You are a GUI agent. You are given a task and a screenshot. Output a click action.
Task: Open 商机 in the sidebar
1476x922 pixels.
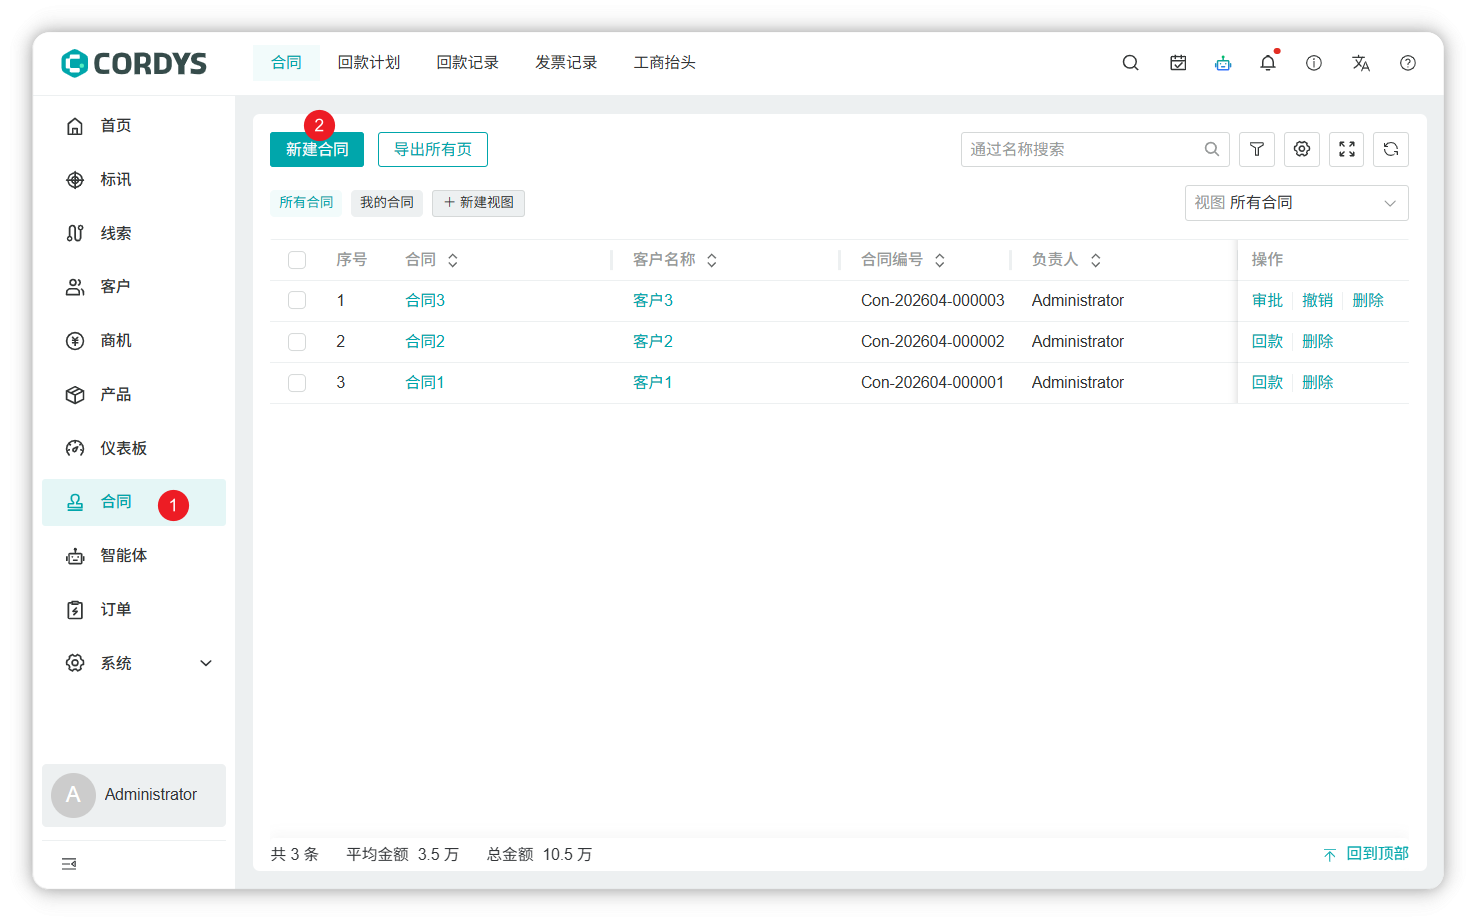[134, 341]
